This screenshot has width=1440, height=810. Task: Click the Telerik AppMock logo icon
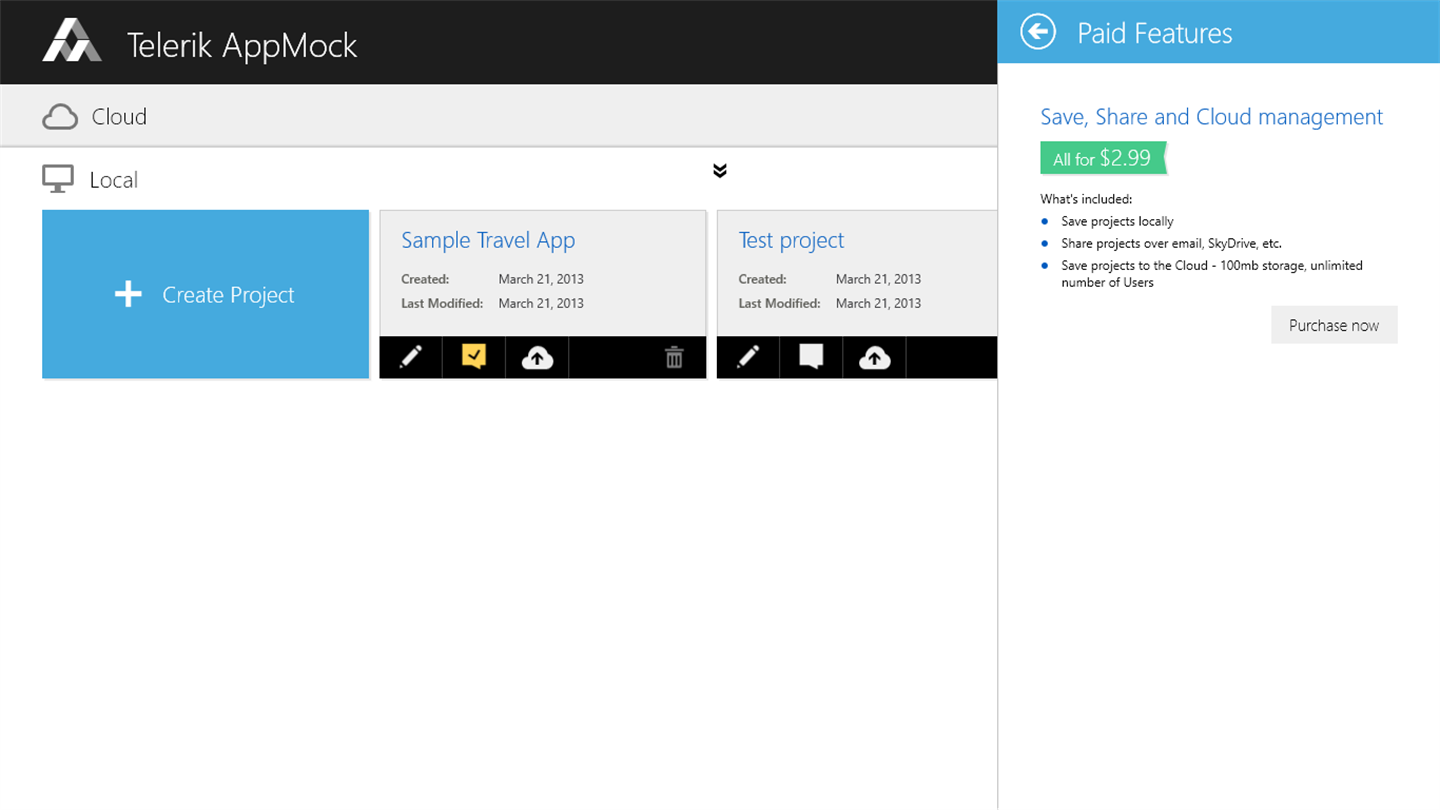[72, 42]
